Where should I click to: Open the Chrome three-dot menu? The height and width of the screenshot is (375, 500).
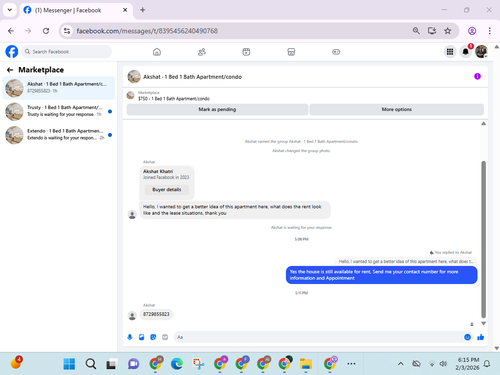click(489, 31)
